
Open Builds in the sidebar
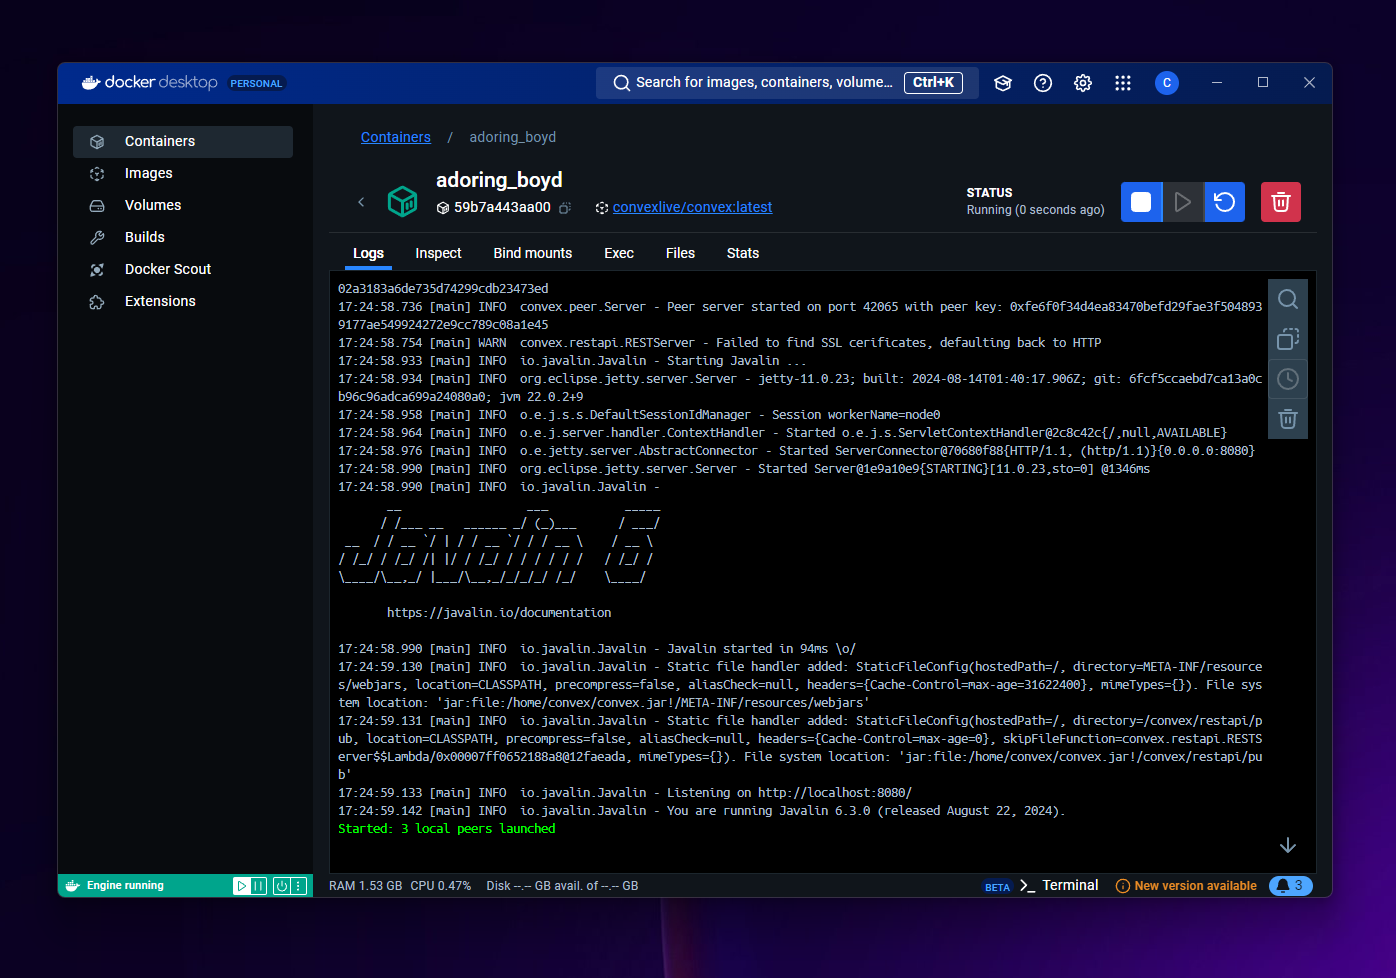point(183,238)
